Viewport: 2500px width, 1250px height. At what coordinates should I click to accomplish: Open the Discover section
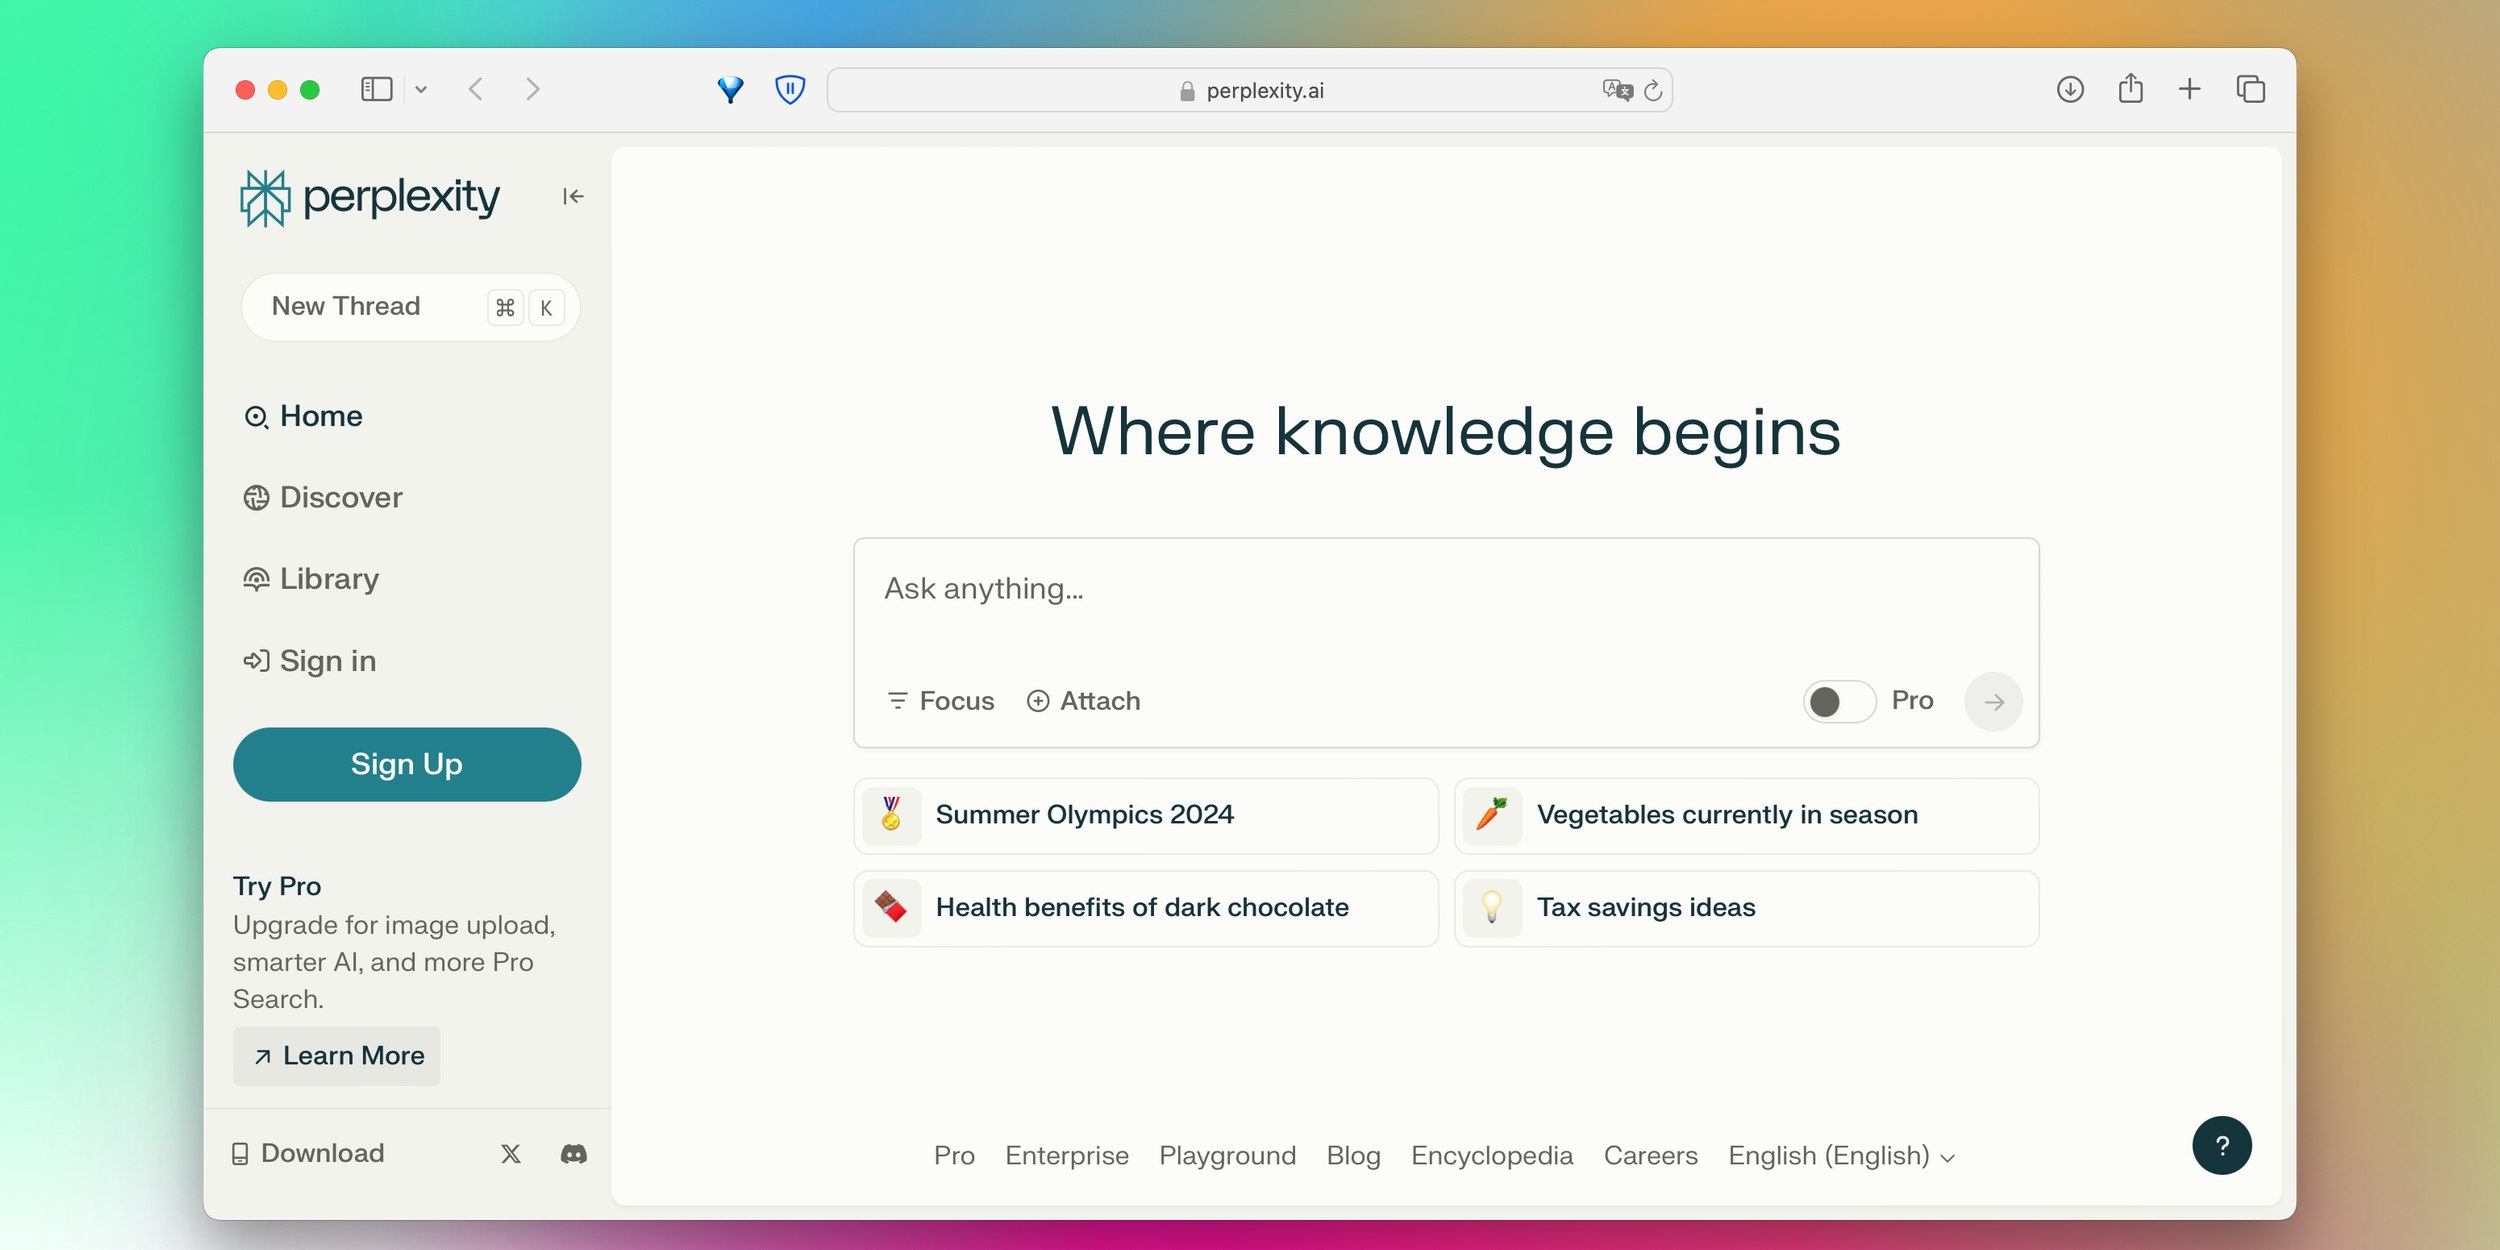point(323,498)
